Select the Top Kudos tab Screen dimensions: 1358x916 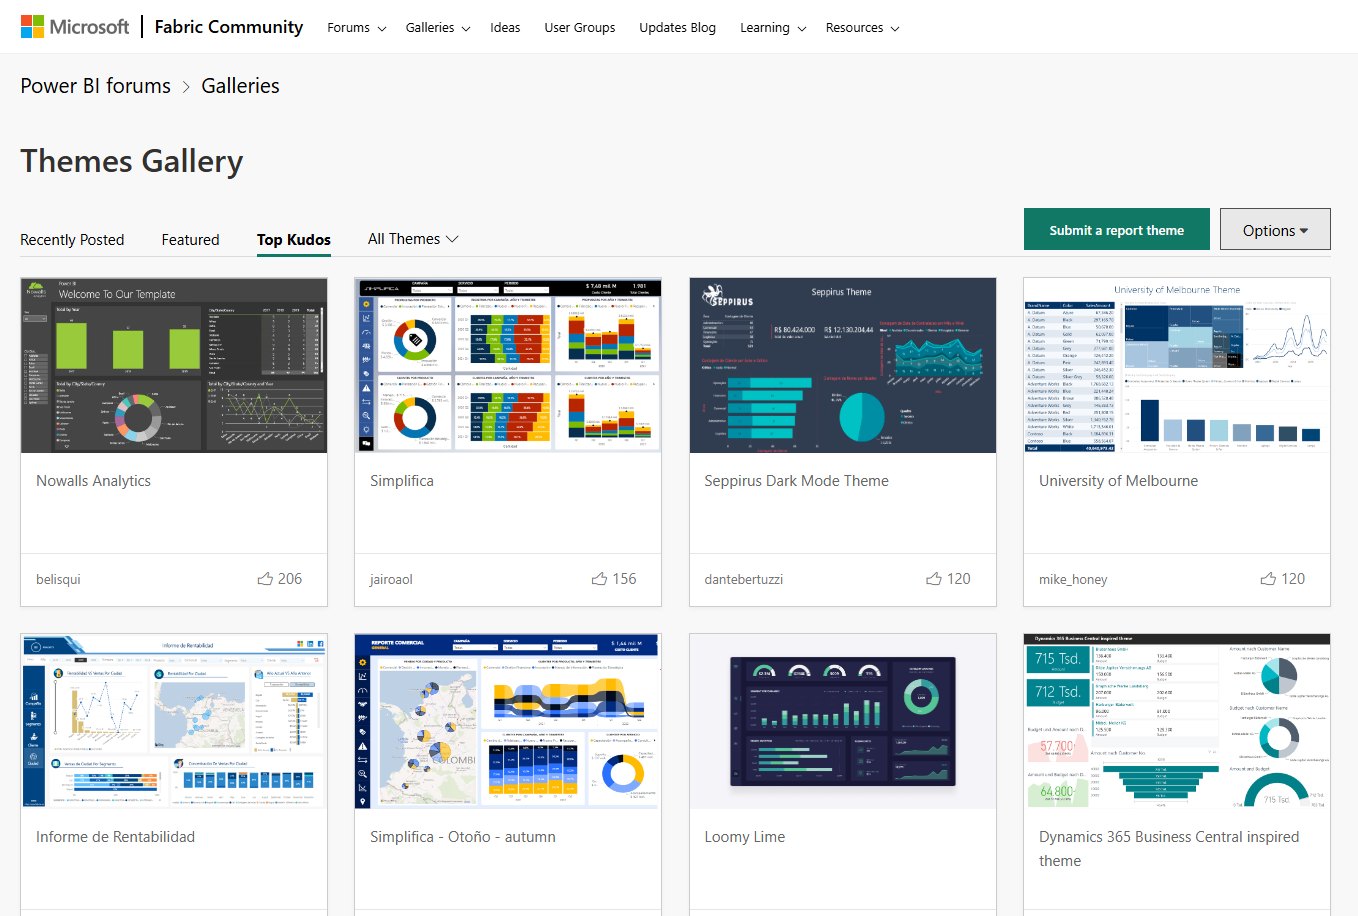294,240
